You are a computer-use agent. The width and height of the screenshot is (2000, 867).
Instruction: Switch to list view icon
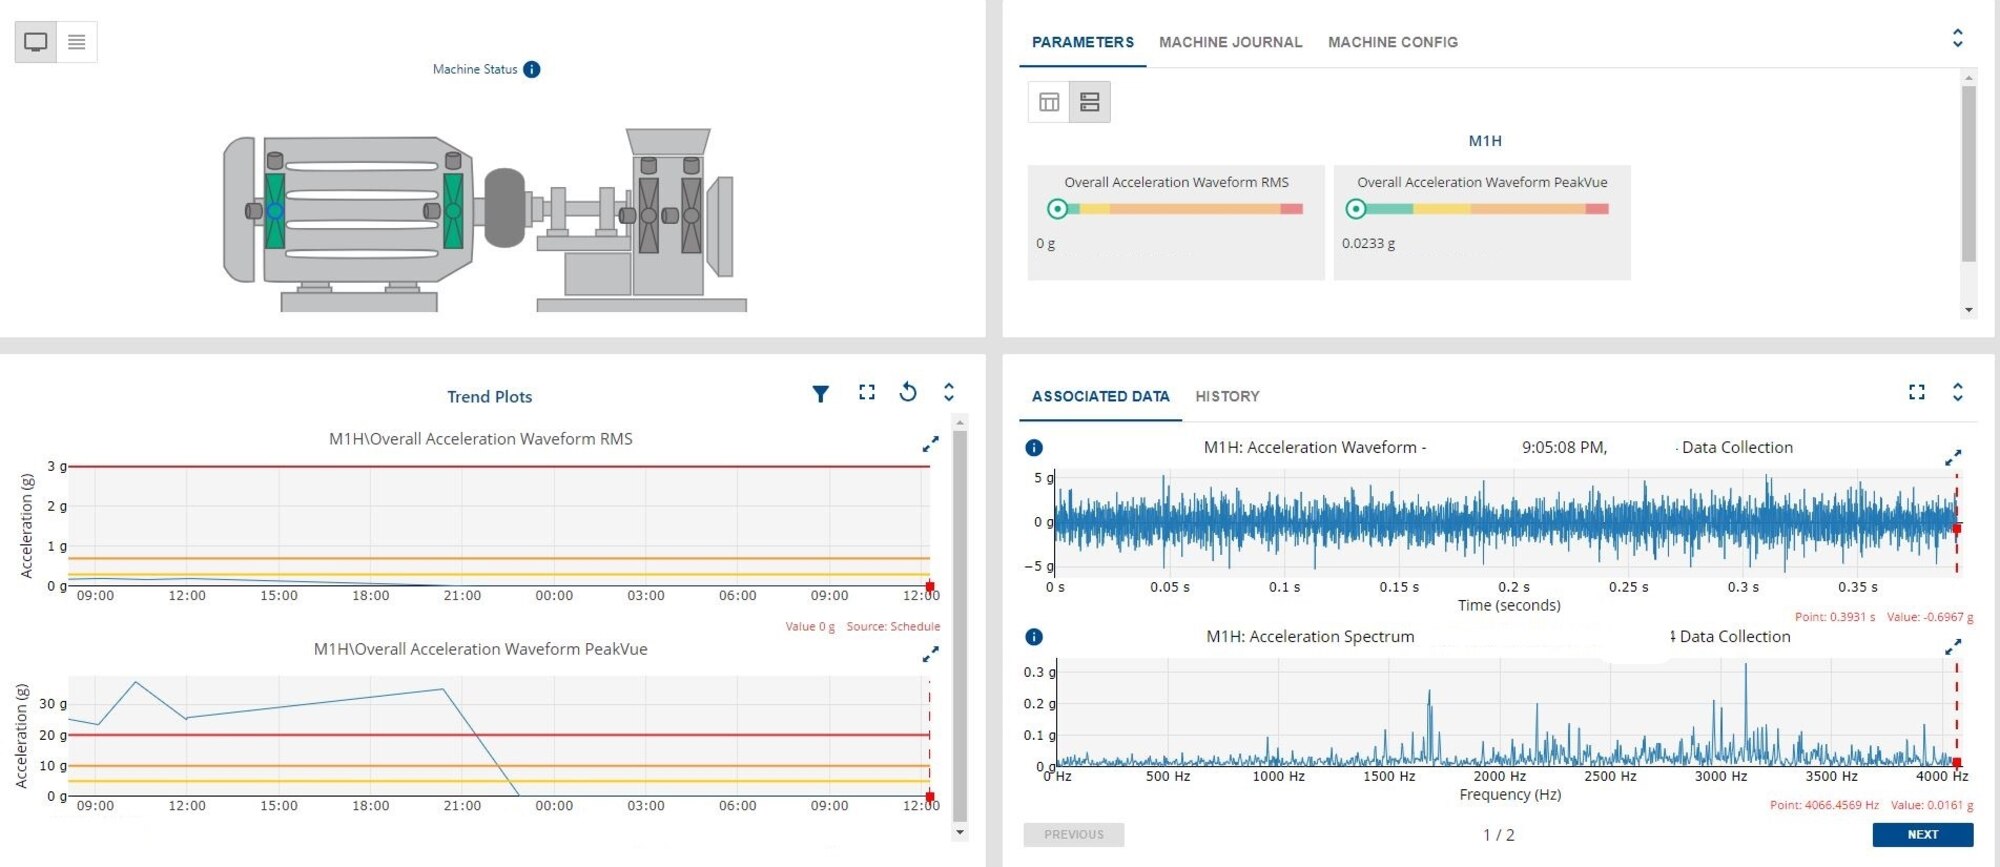pos(77,42)
